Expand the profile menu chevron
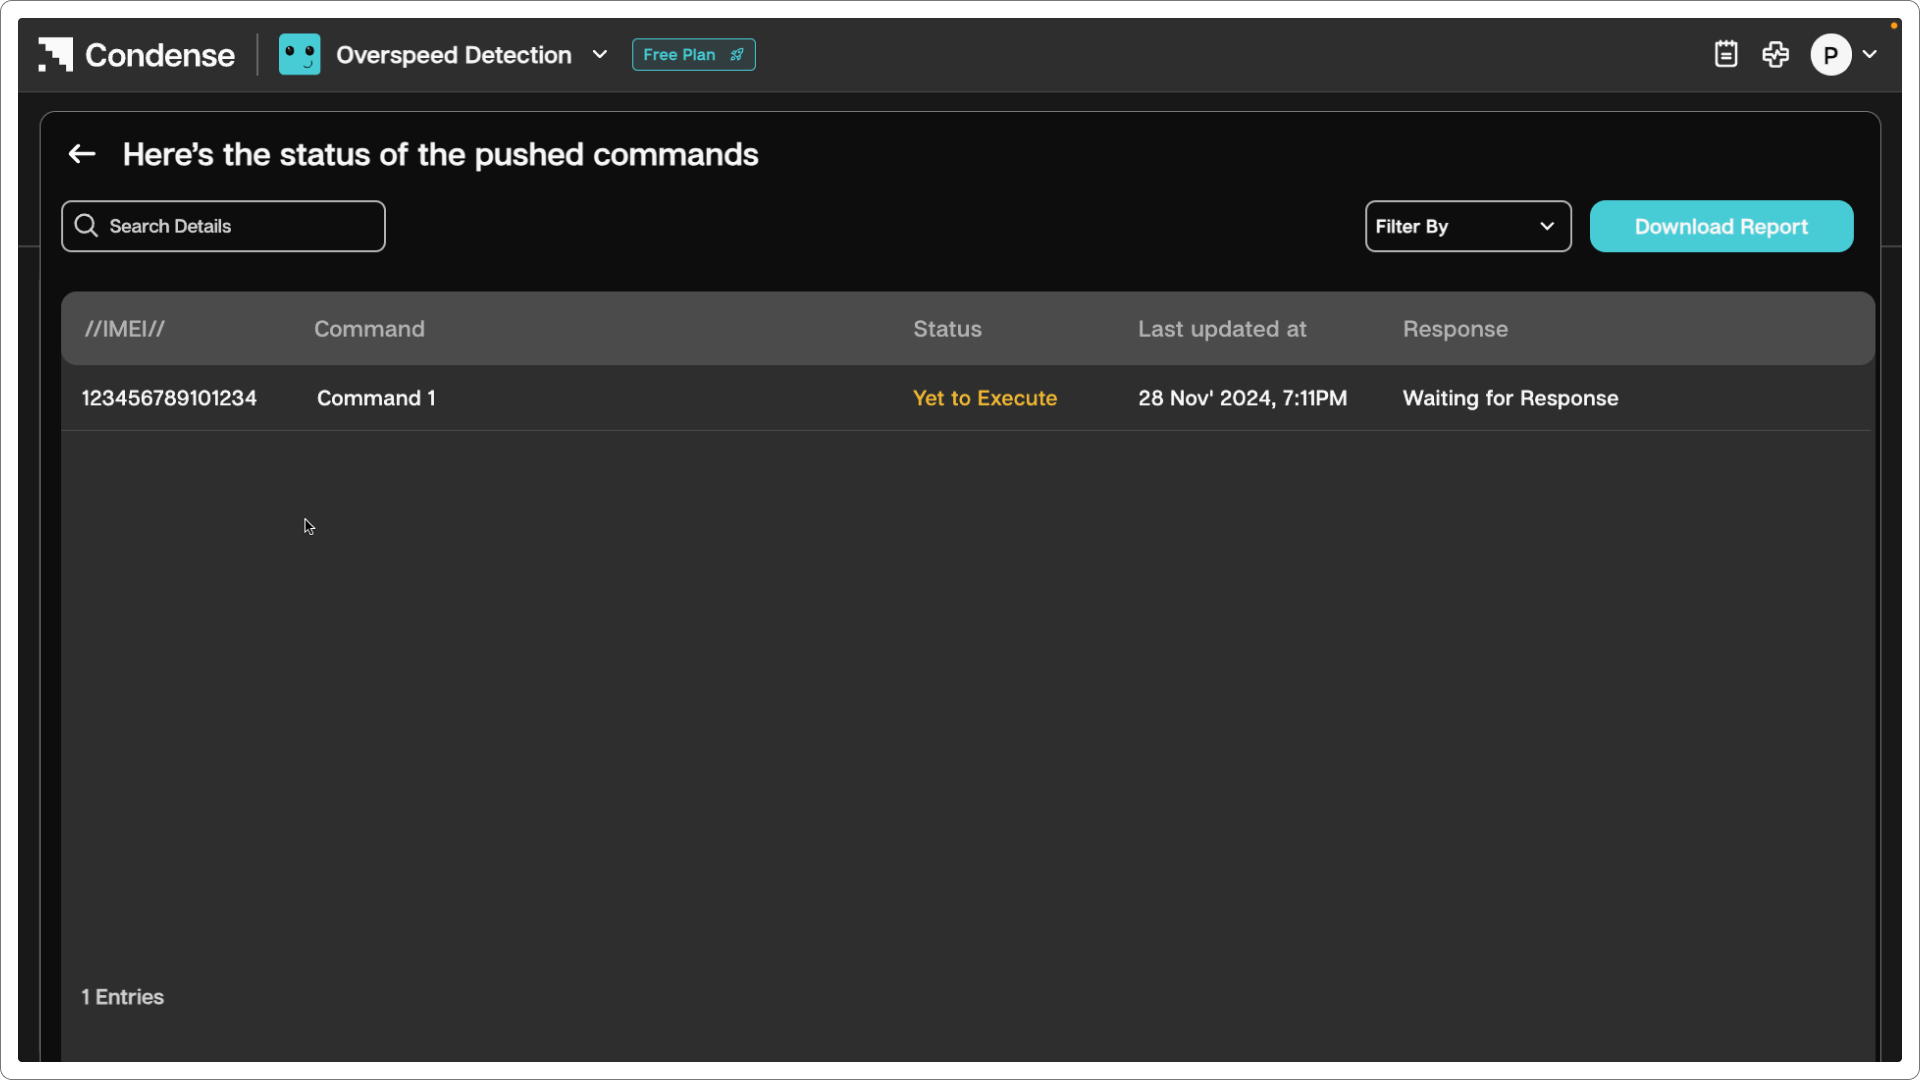 (1870, 55)
